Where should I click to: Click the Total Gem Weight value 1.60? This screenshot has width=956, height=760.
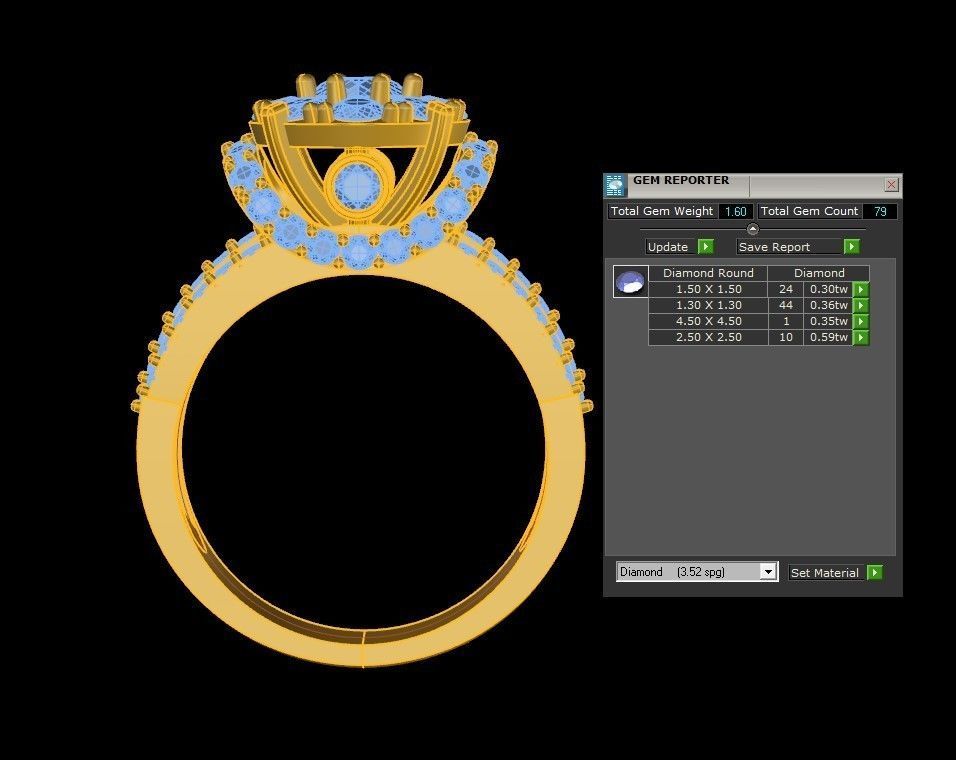click(735, 211)
